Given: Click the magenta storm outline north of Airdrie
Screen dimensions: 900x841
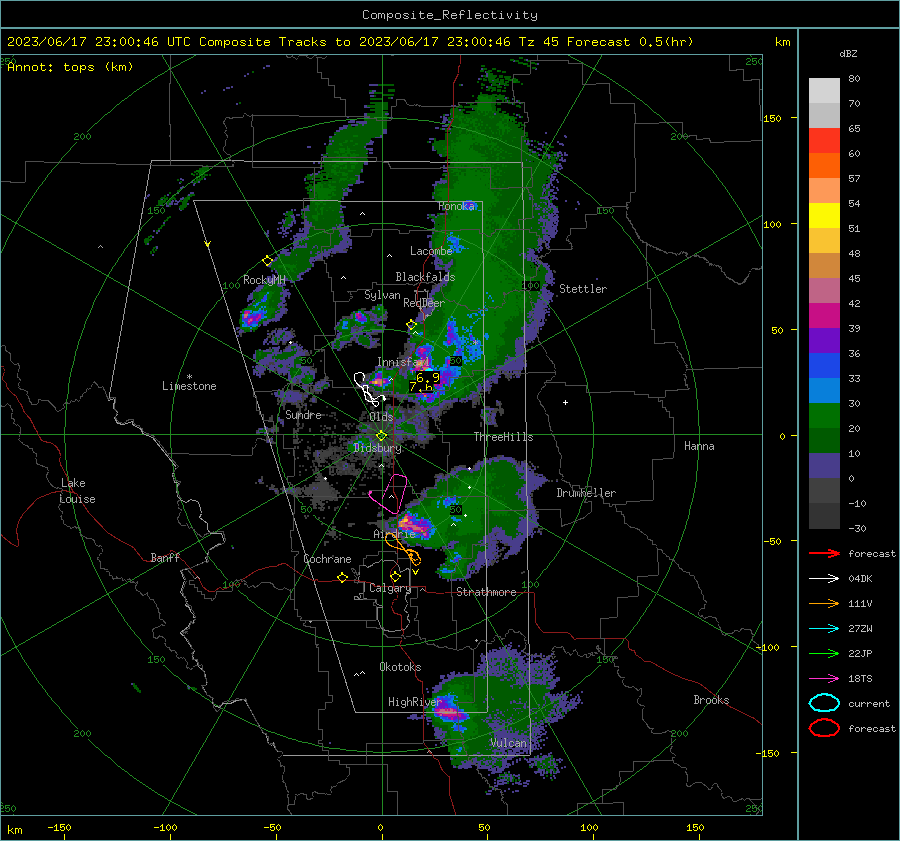Looking at the screenshot, I should point(390,494).
